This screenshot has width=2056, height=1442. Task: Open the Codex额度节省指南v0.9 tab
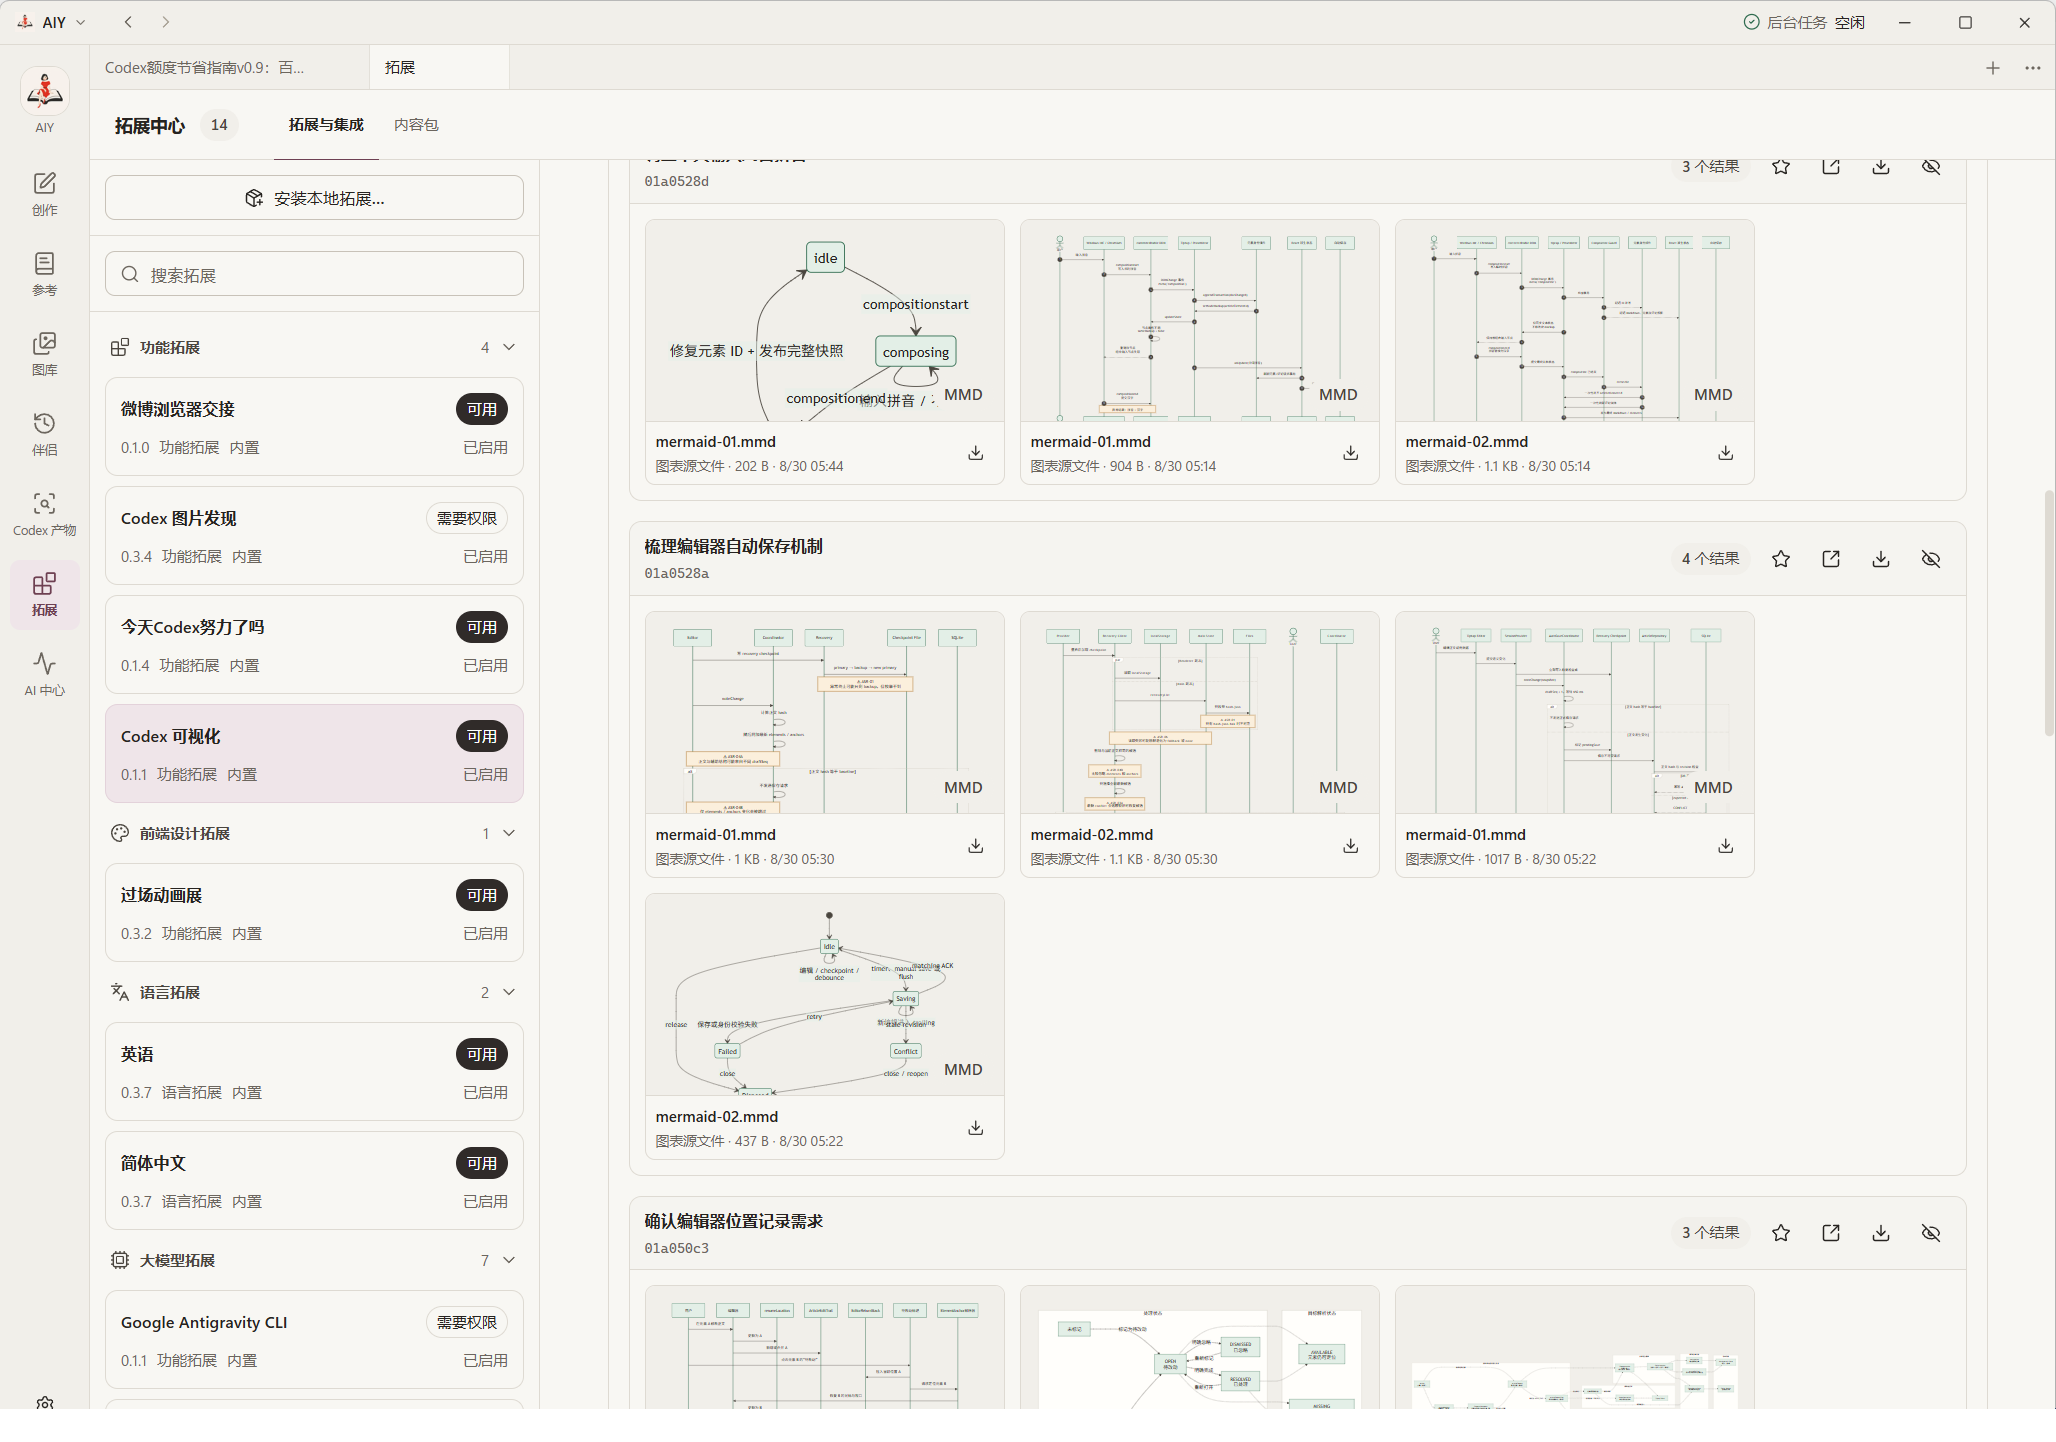pos(229,68)
